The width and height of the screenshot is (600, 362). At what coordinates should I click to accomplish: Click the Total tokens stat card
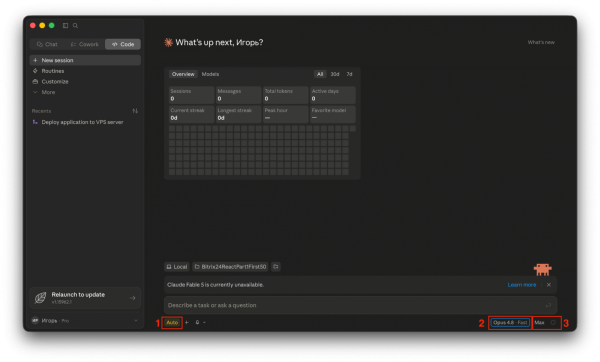coord(285,95)
